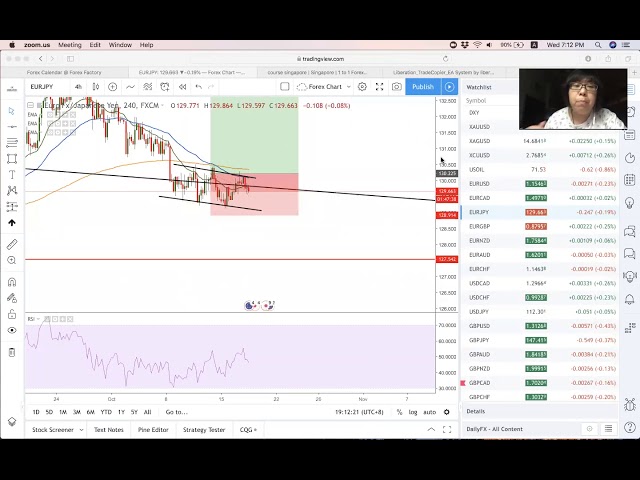Enable auto scale on price axis
The height and width of the screenshot is (480, 640).
[x=429, y=412]
